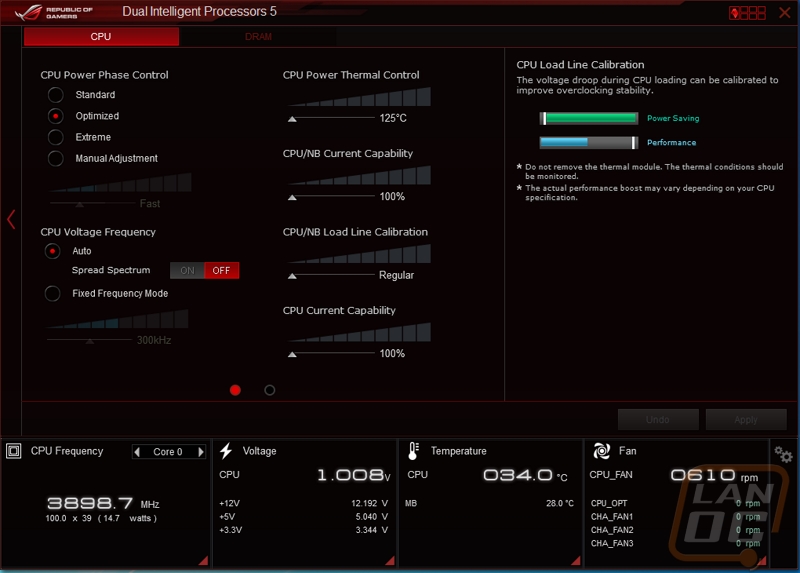Viewport: 800px width, 573px height.
Task: Select Extreme power phase control
Action: pos(56,137)
